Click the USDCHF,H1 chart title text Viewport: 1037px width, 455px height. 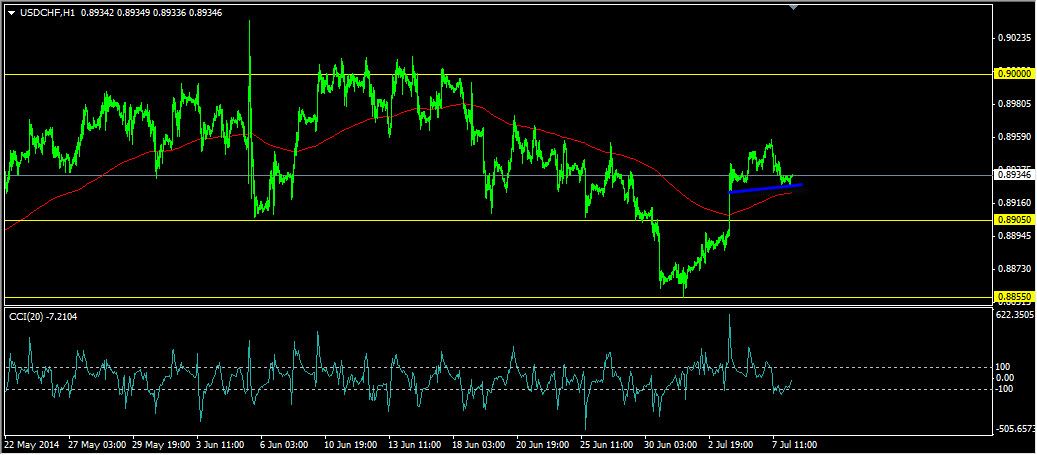point(46,12)
